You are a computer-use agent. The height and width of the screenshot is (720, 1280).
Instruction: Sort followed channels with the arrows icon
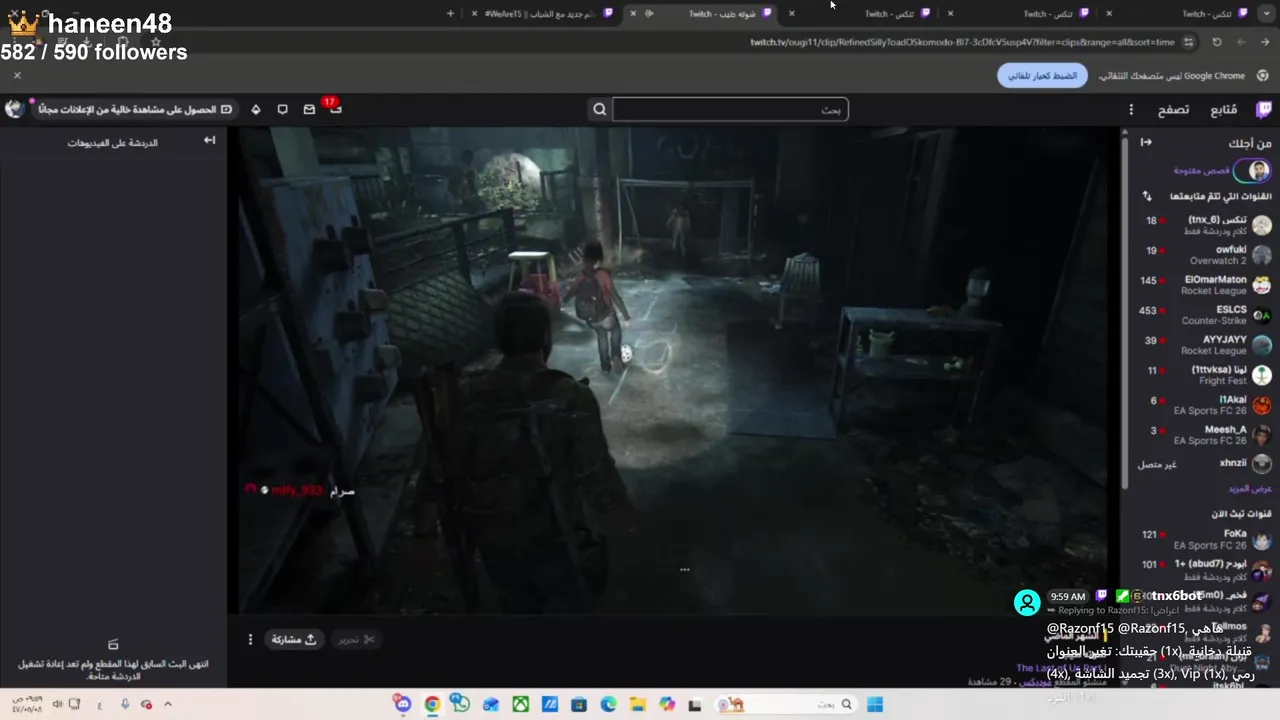click(x=1146, y=196)
